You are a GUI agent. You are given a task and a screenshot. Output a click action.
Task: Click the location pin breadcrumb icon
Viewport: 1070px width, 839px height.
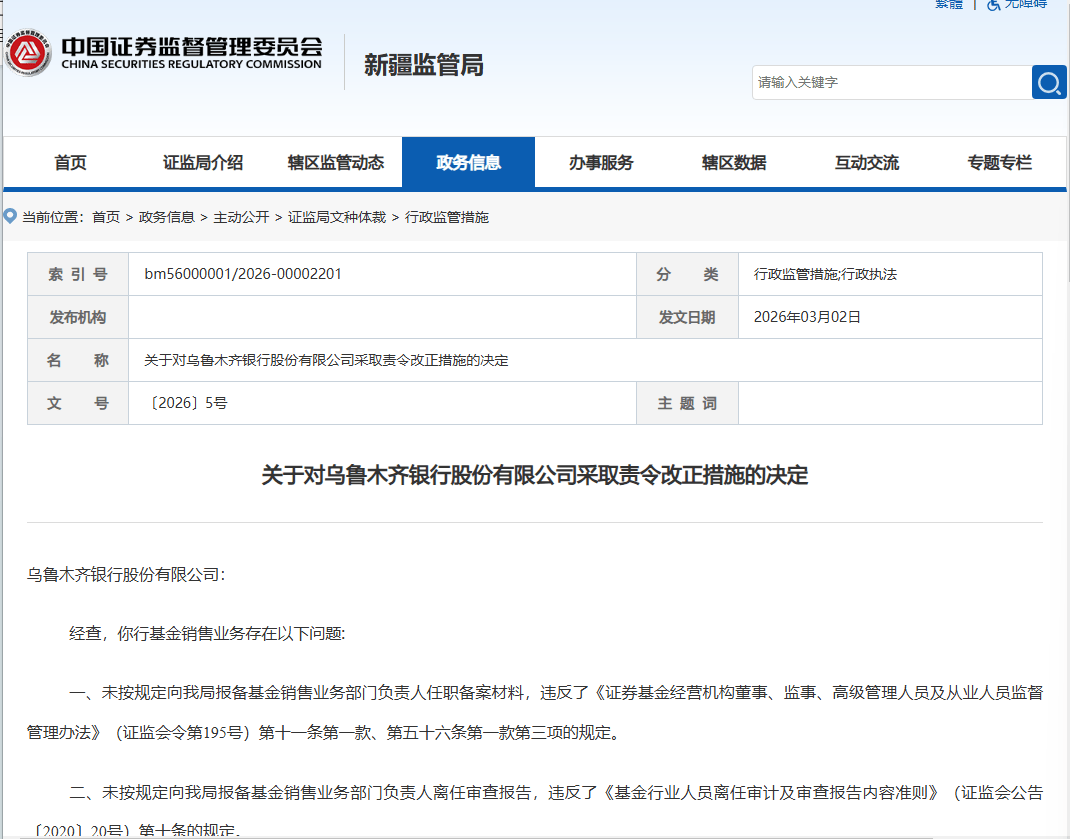point(10,216)
